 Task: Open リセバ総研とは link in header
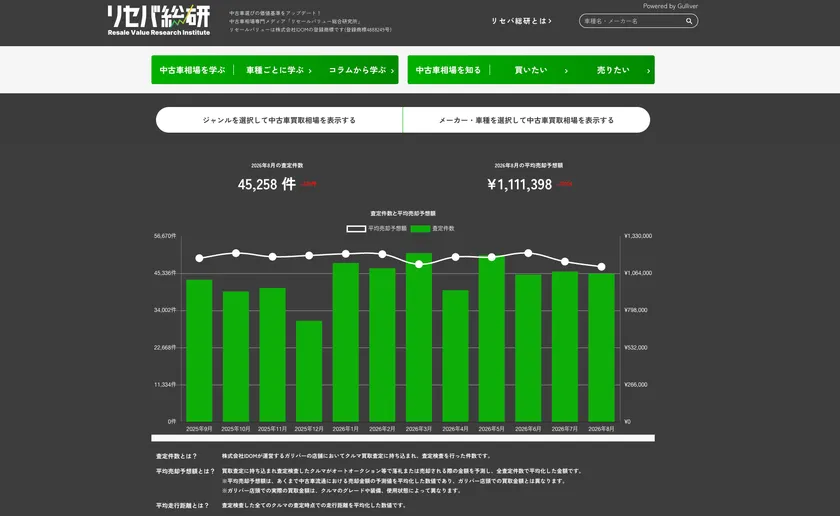point(521,21)
